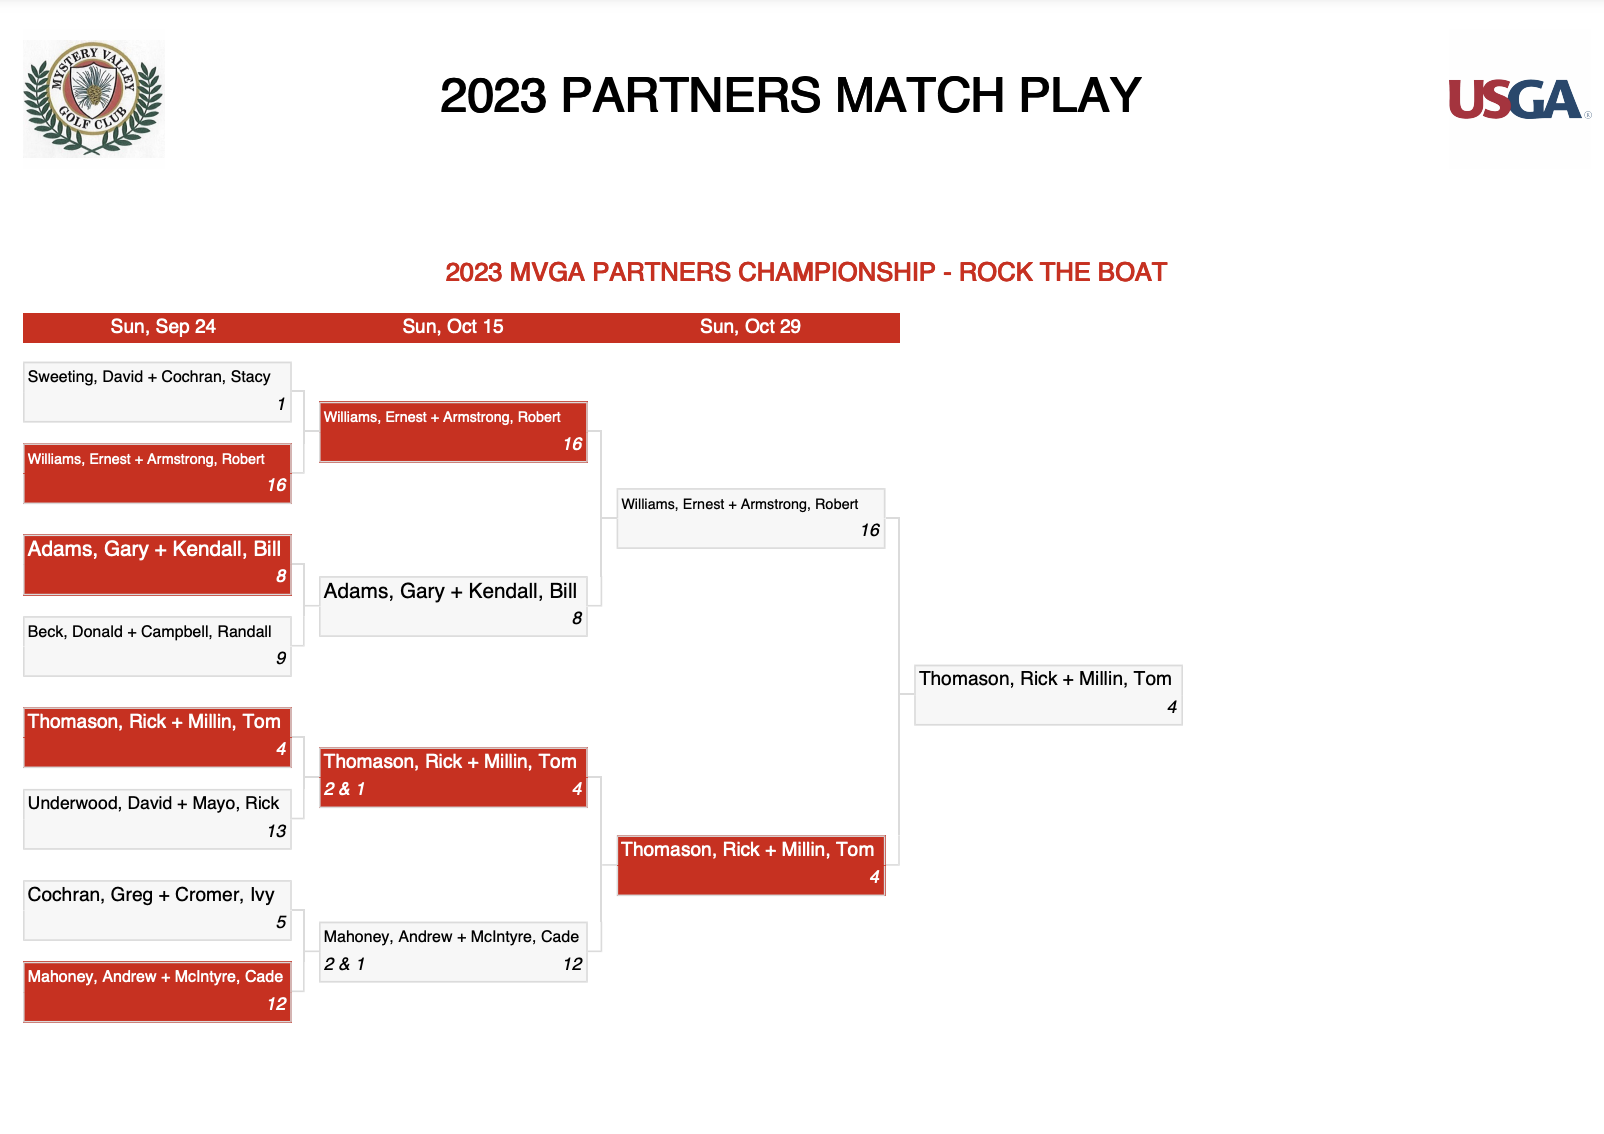Click the Mystery Valley Golf Club logo
The height and width of the screenshot is (1134, 1604).
pyautogui.click(x=94, y=98)
